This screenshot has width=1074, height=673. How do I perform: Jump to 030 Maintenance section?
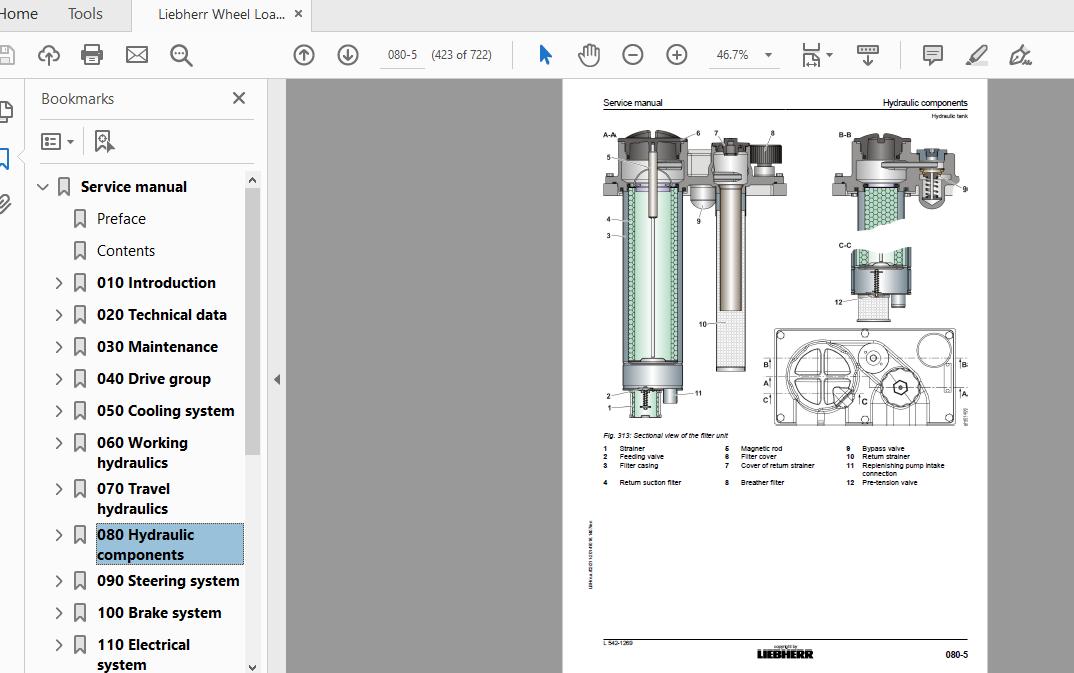(158, 347)
